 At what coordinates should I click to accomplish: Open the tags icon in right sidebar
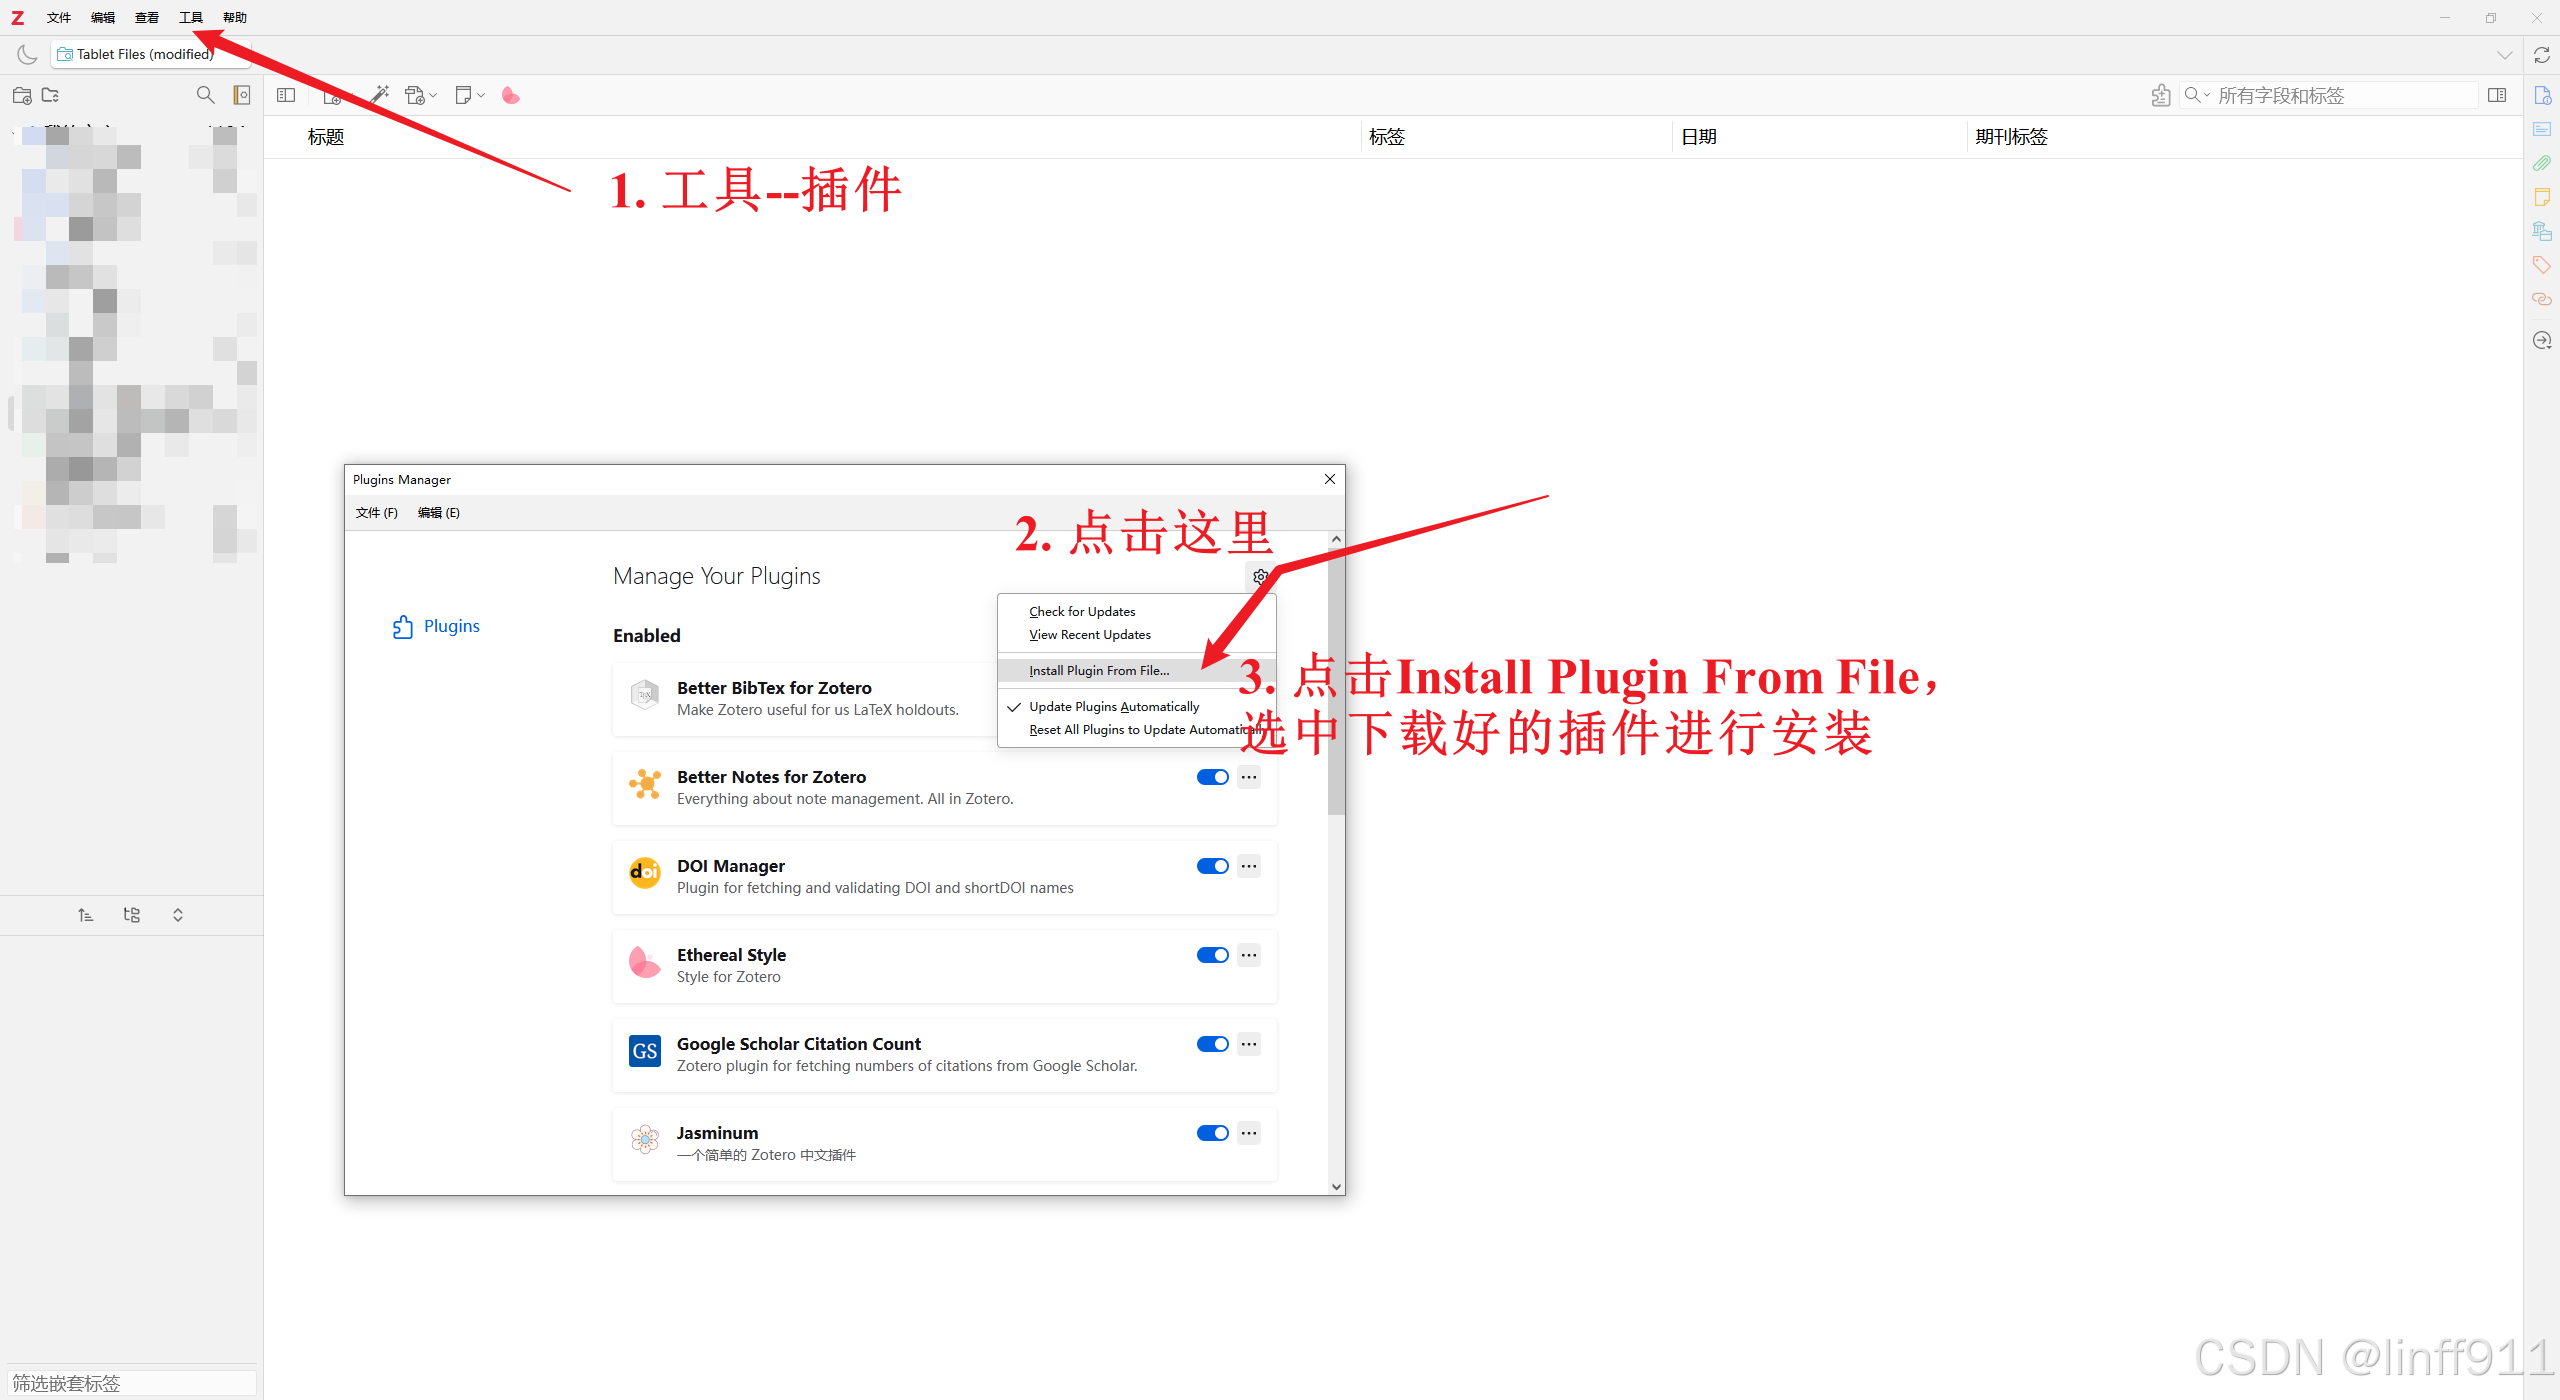[2542, 265]
